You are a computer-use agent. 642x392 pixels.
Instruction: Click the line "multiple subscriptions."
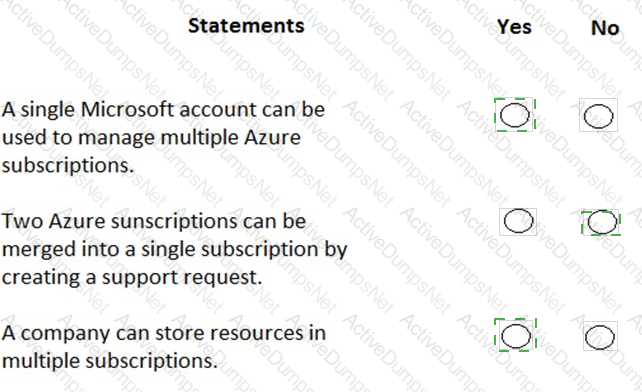click(x=109, y=361)
